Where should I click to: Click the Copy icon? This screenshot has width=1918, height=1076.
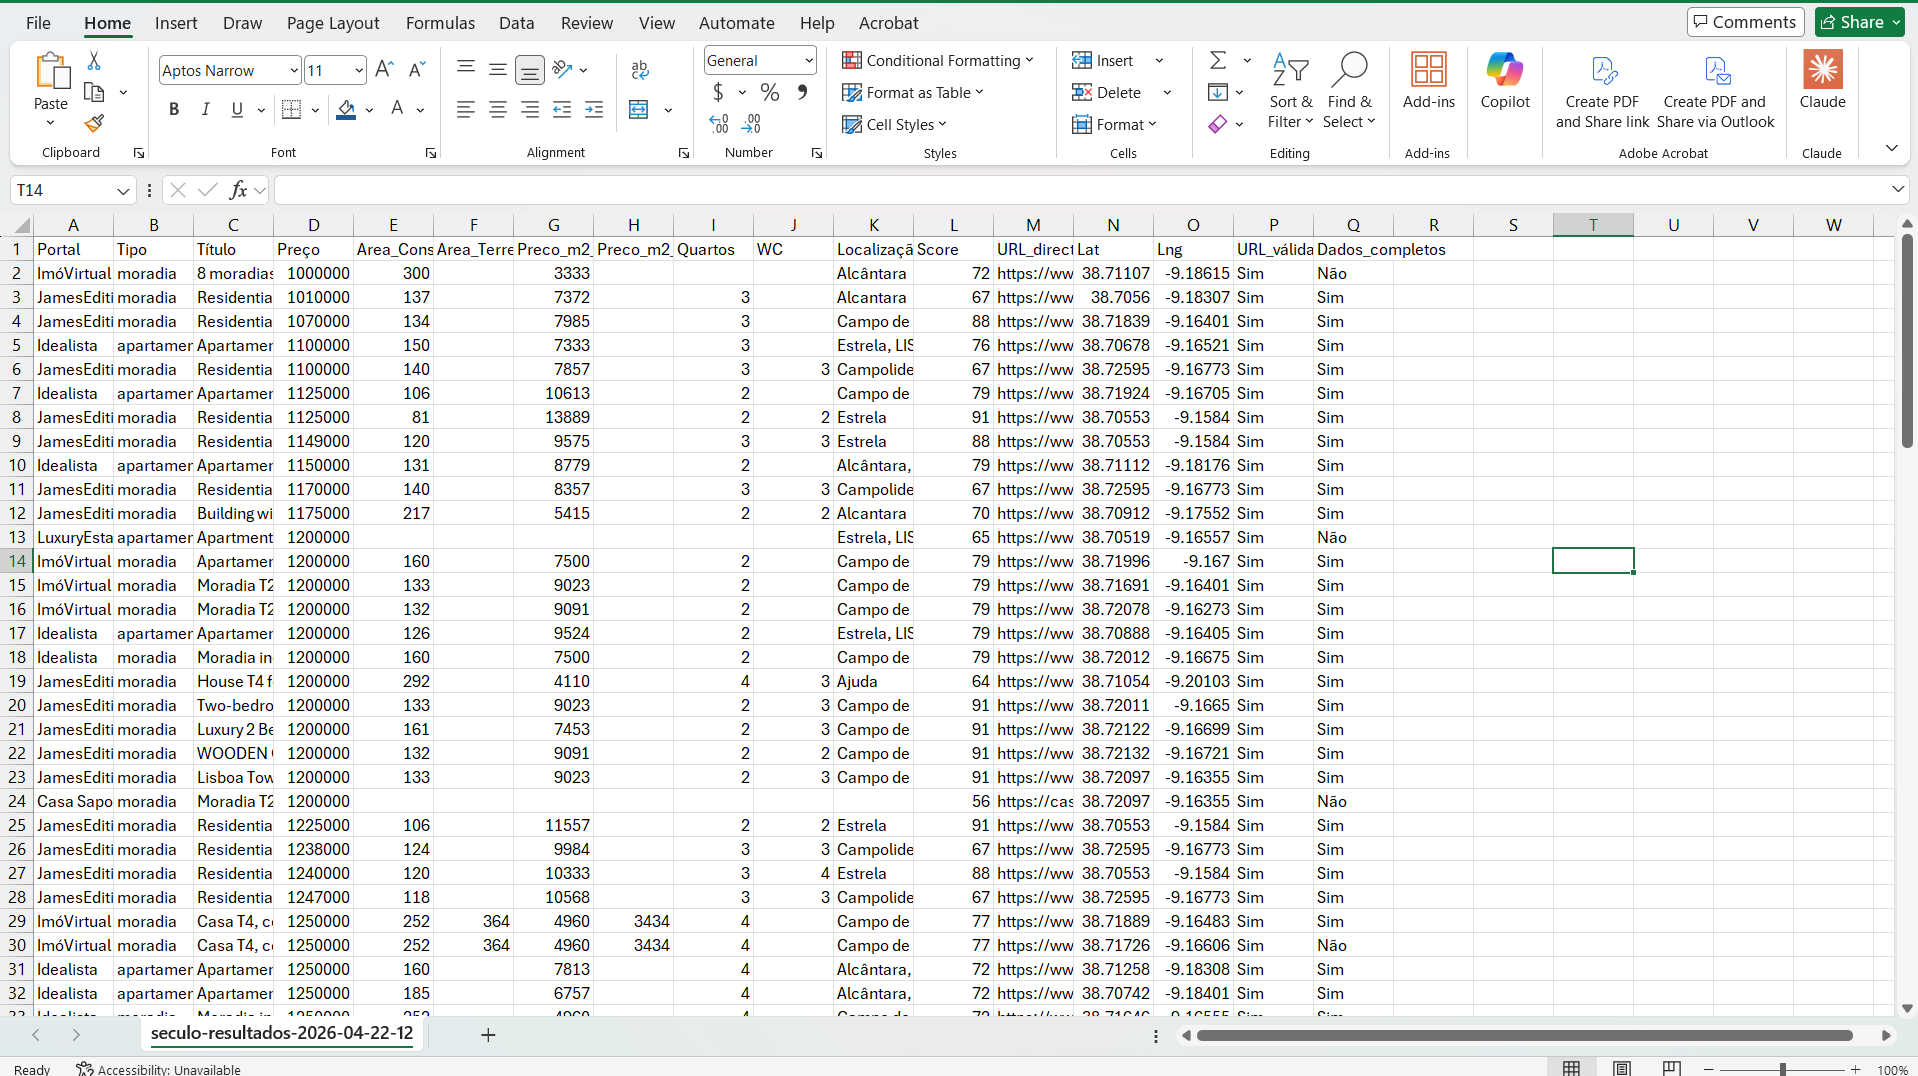[x=94, y=92]
